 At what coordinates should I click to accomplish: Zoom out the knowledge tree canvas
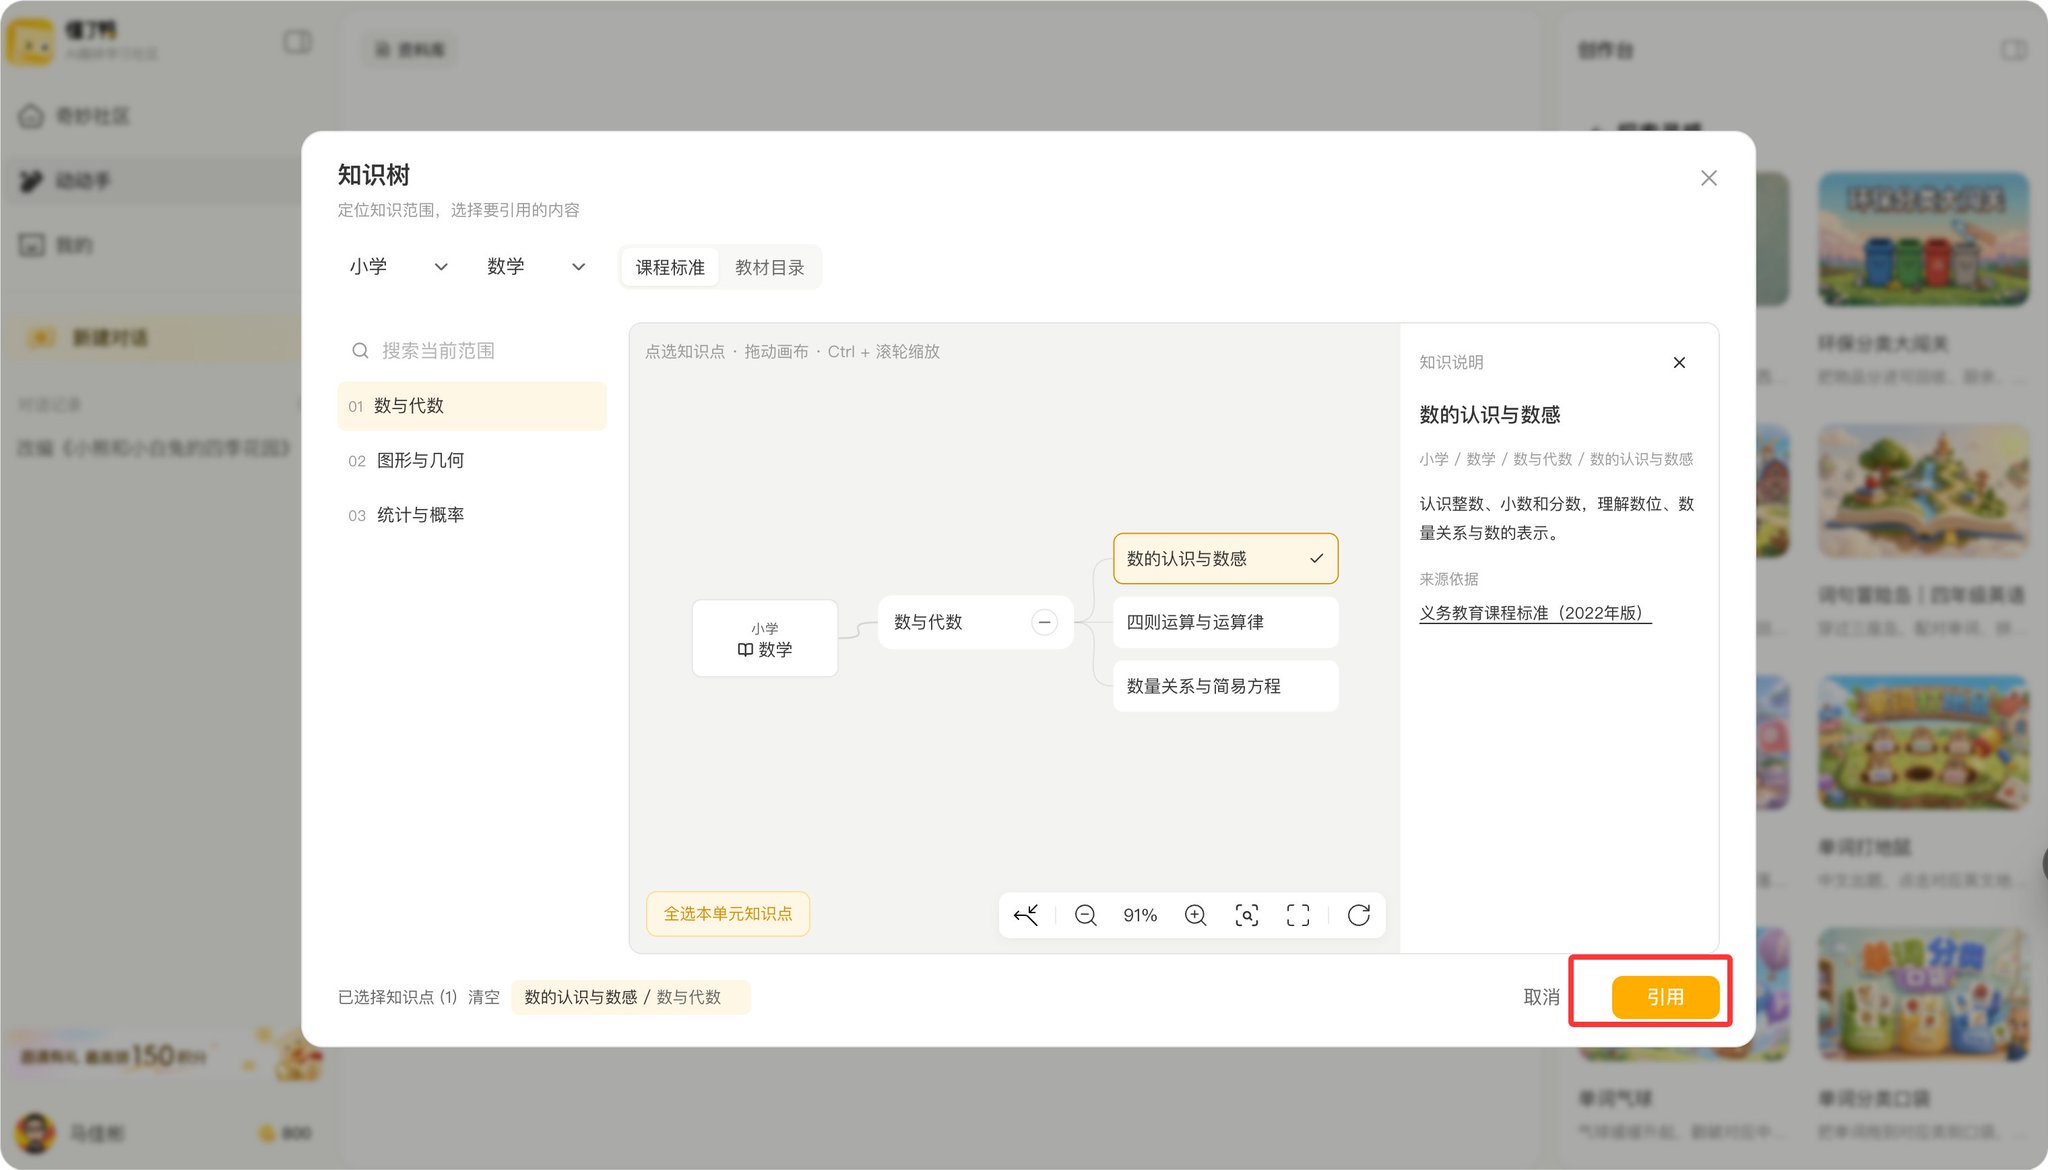coord(1085,915)
